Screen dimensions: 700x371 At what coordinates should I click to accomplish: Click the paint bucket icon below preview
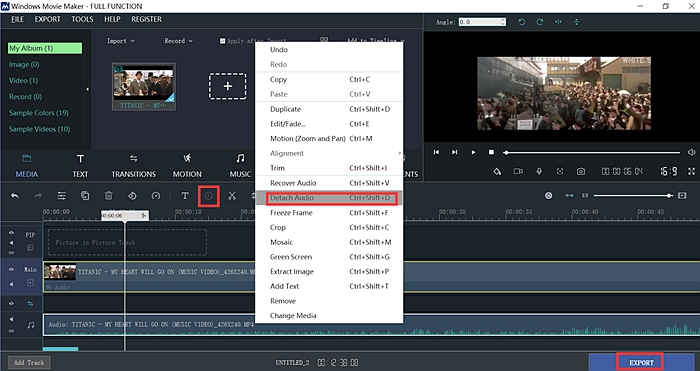tap(497, 171)
